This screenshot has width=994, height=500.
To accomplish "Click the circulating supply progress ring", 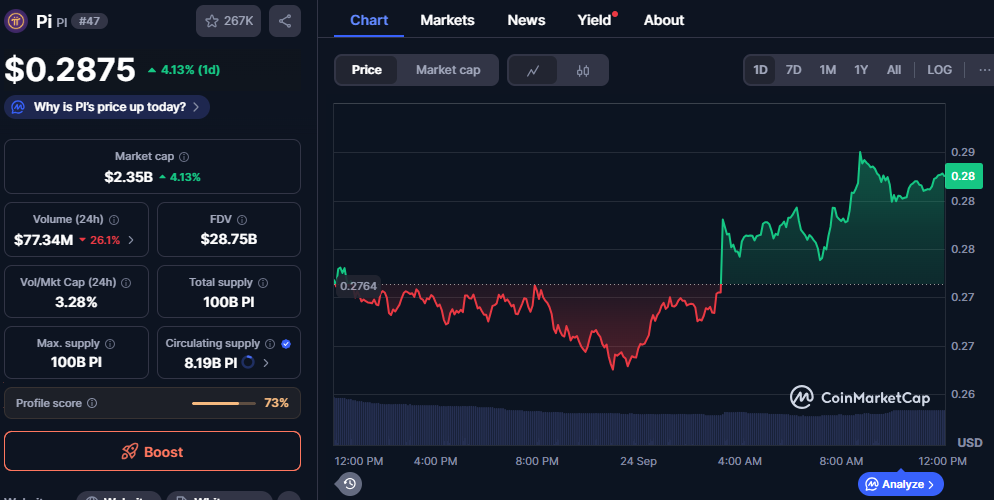I will click(248, 362).
